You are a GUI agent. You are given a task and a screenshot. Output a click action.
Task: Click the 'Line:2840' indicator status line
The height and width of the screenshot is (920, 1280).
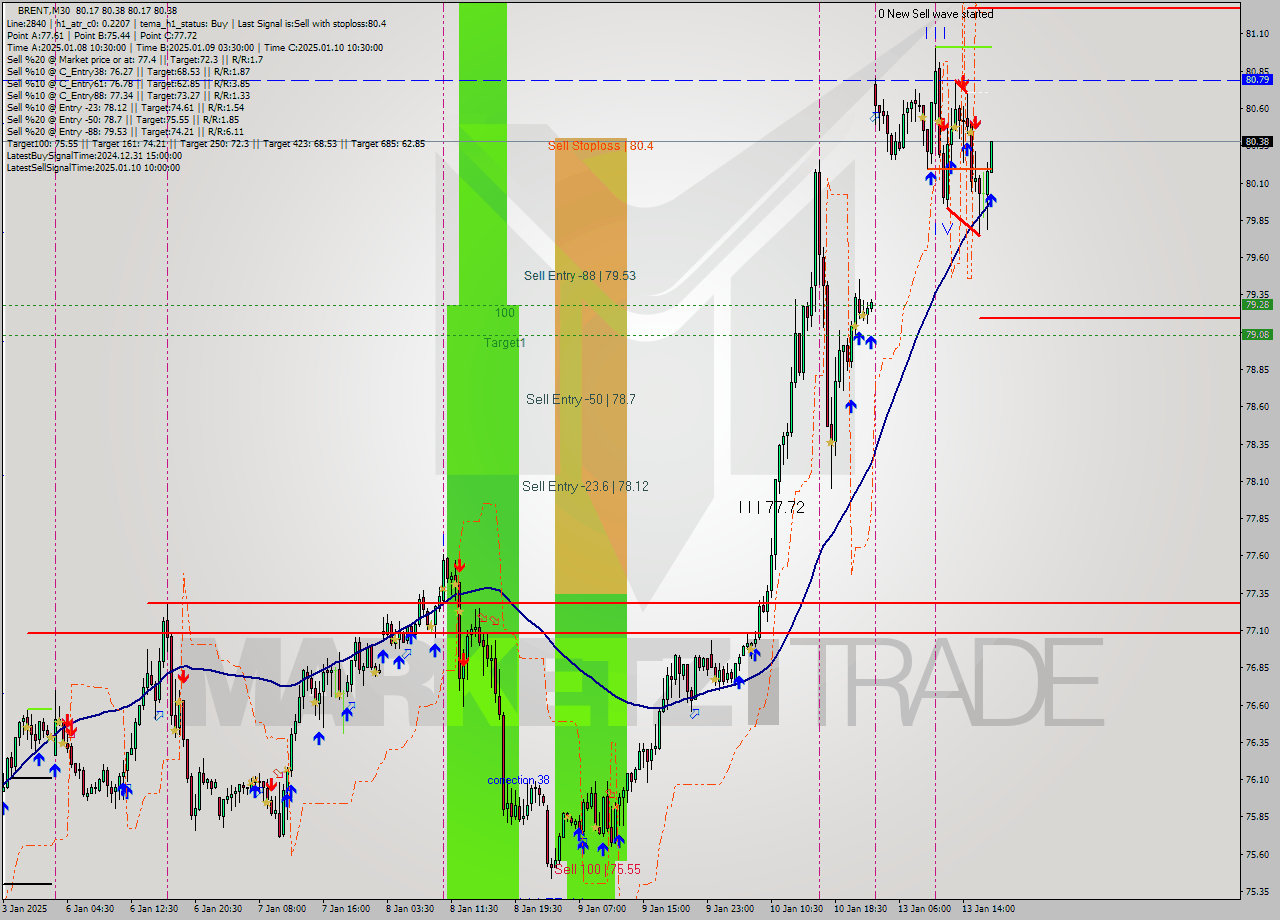pos(196,23)
